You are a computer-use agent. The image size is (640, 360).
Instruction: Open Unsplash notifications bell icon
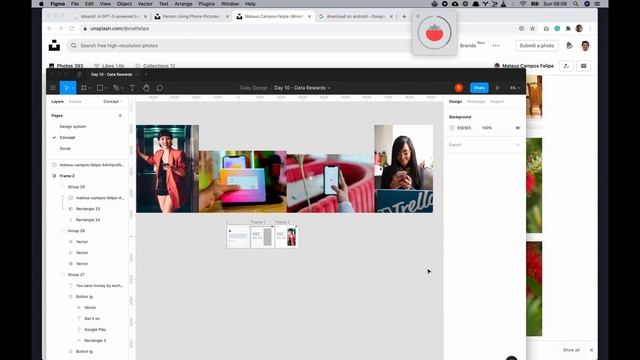point(569,46)
